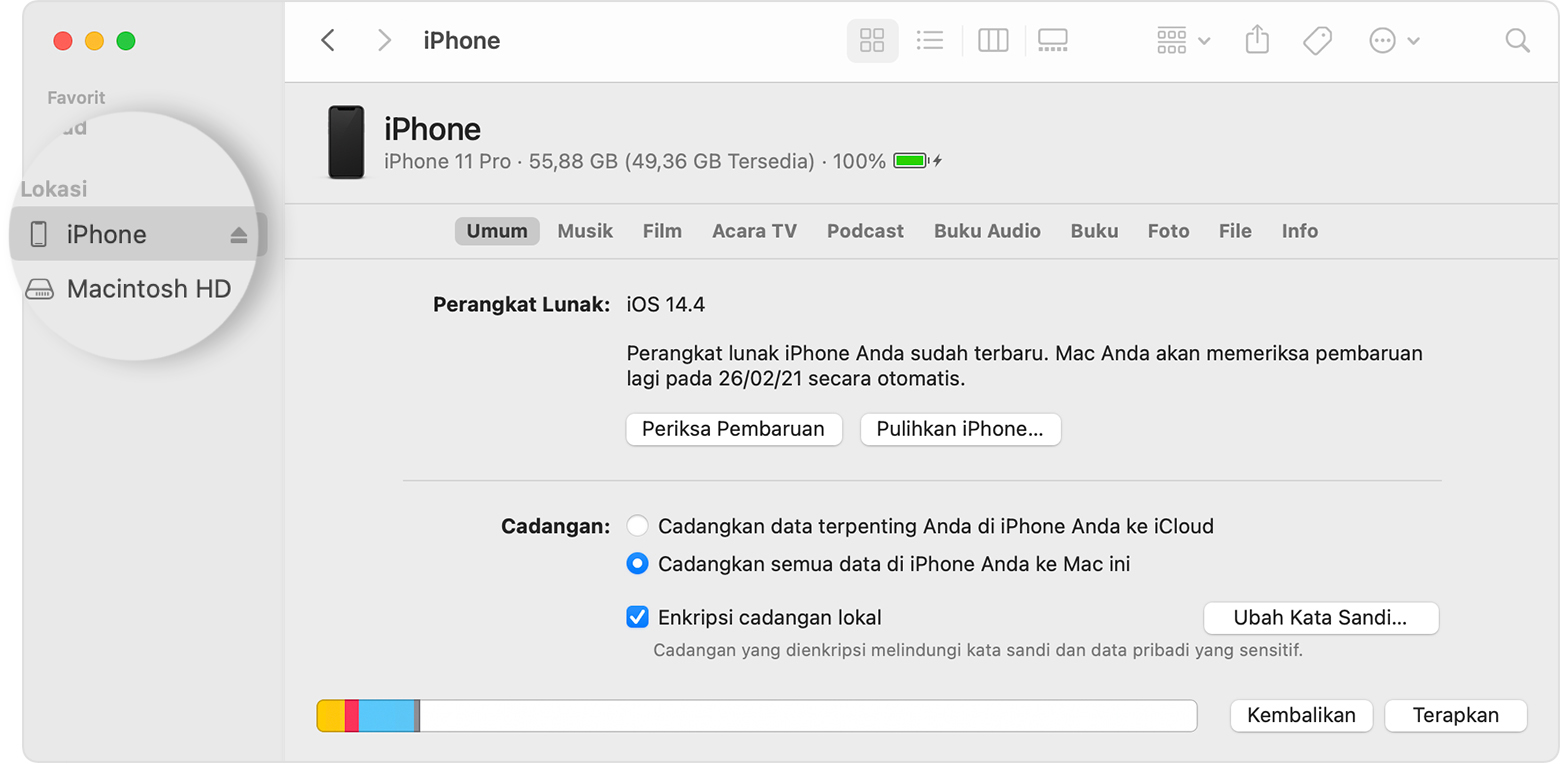
Task: Click the gray segment of storage bar
Action: (417, 716)
